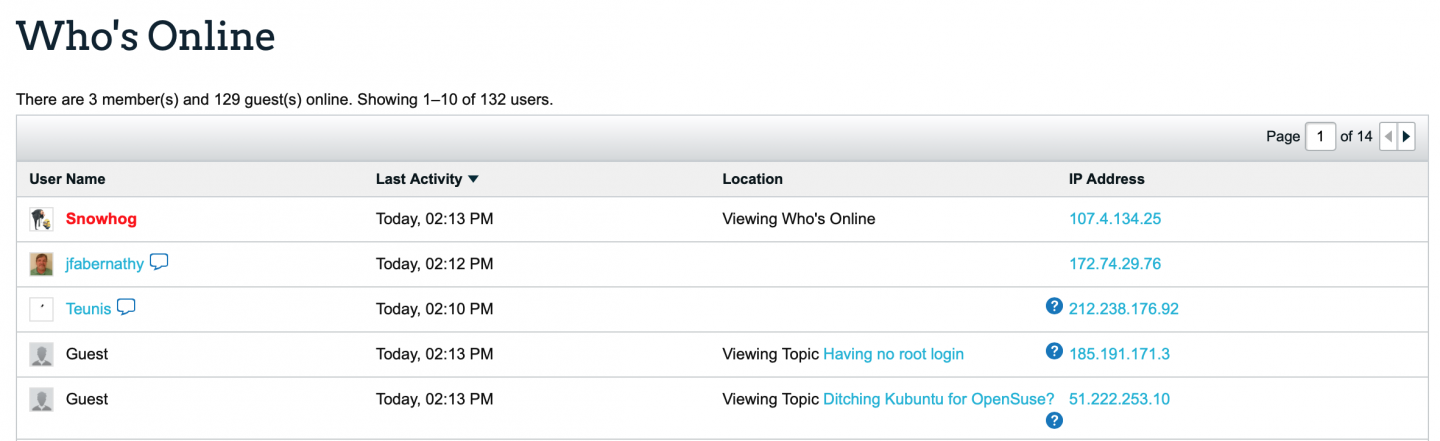The image size is (1440, 441).
Task: Click help icon below Ditching Kubuntu topic
Action: click(x=1053, y=421)
